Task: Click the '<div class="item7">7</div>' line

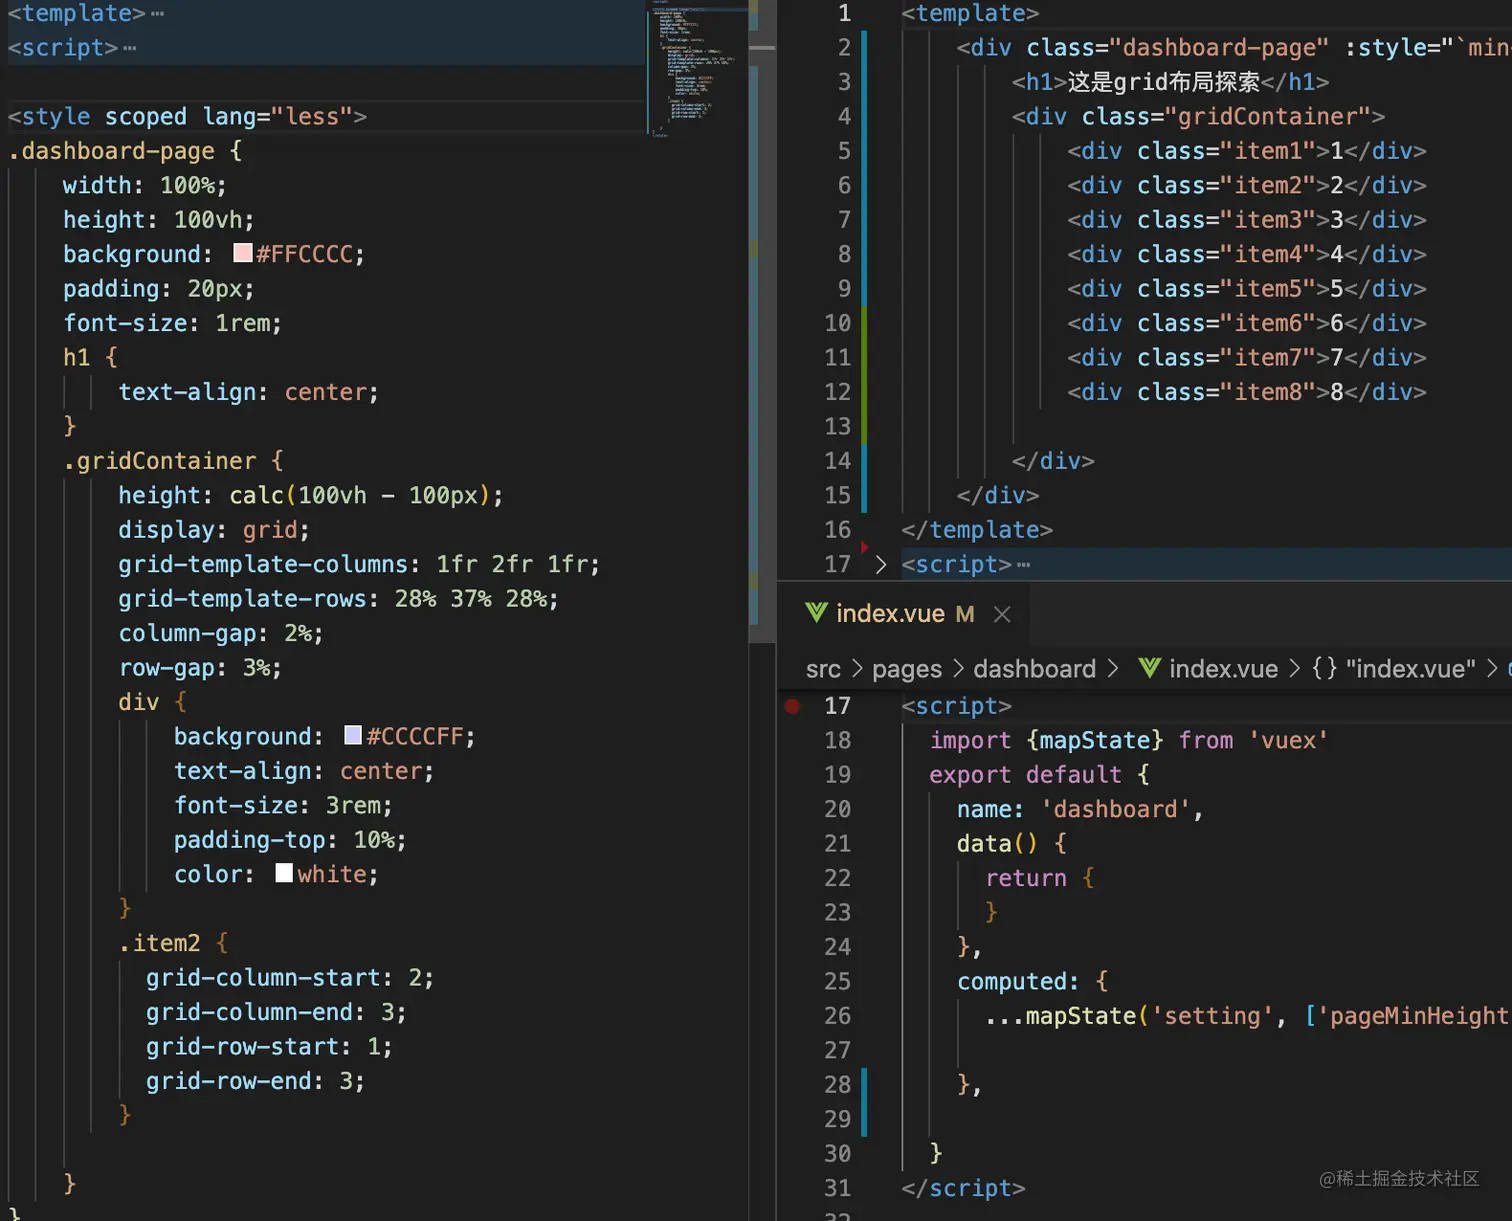Action: [1246, 358]
